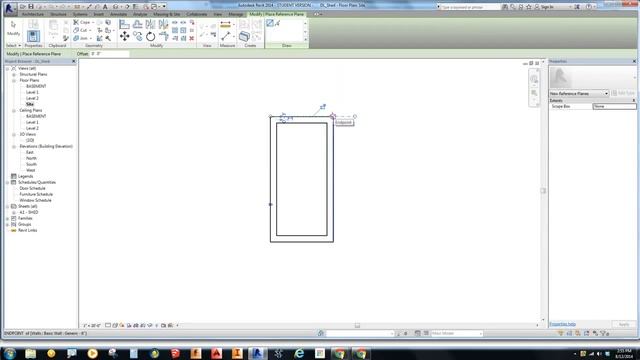The width and height of the screenshot is (640, 360).
Task: Open the BASEMENT floor plan view
Action: [x=36, y=86]
